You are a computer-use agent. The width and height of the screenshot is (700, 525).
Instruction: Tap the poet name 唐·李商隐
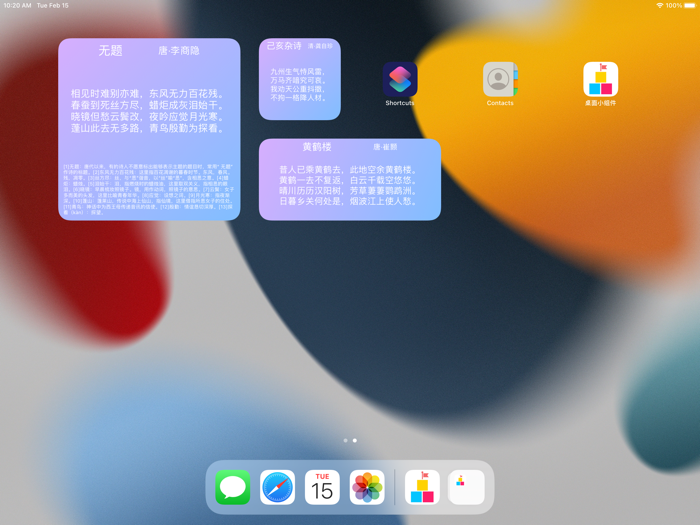click(179, 51)
